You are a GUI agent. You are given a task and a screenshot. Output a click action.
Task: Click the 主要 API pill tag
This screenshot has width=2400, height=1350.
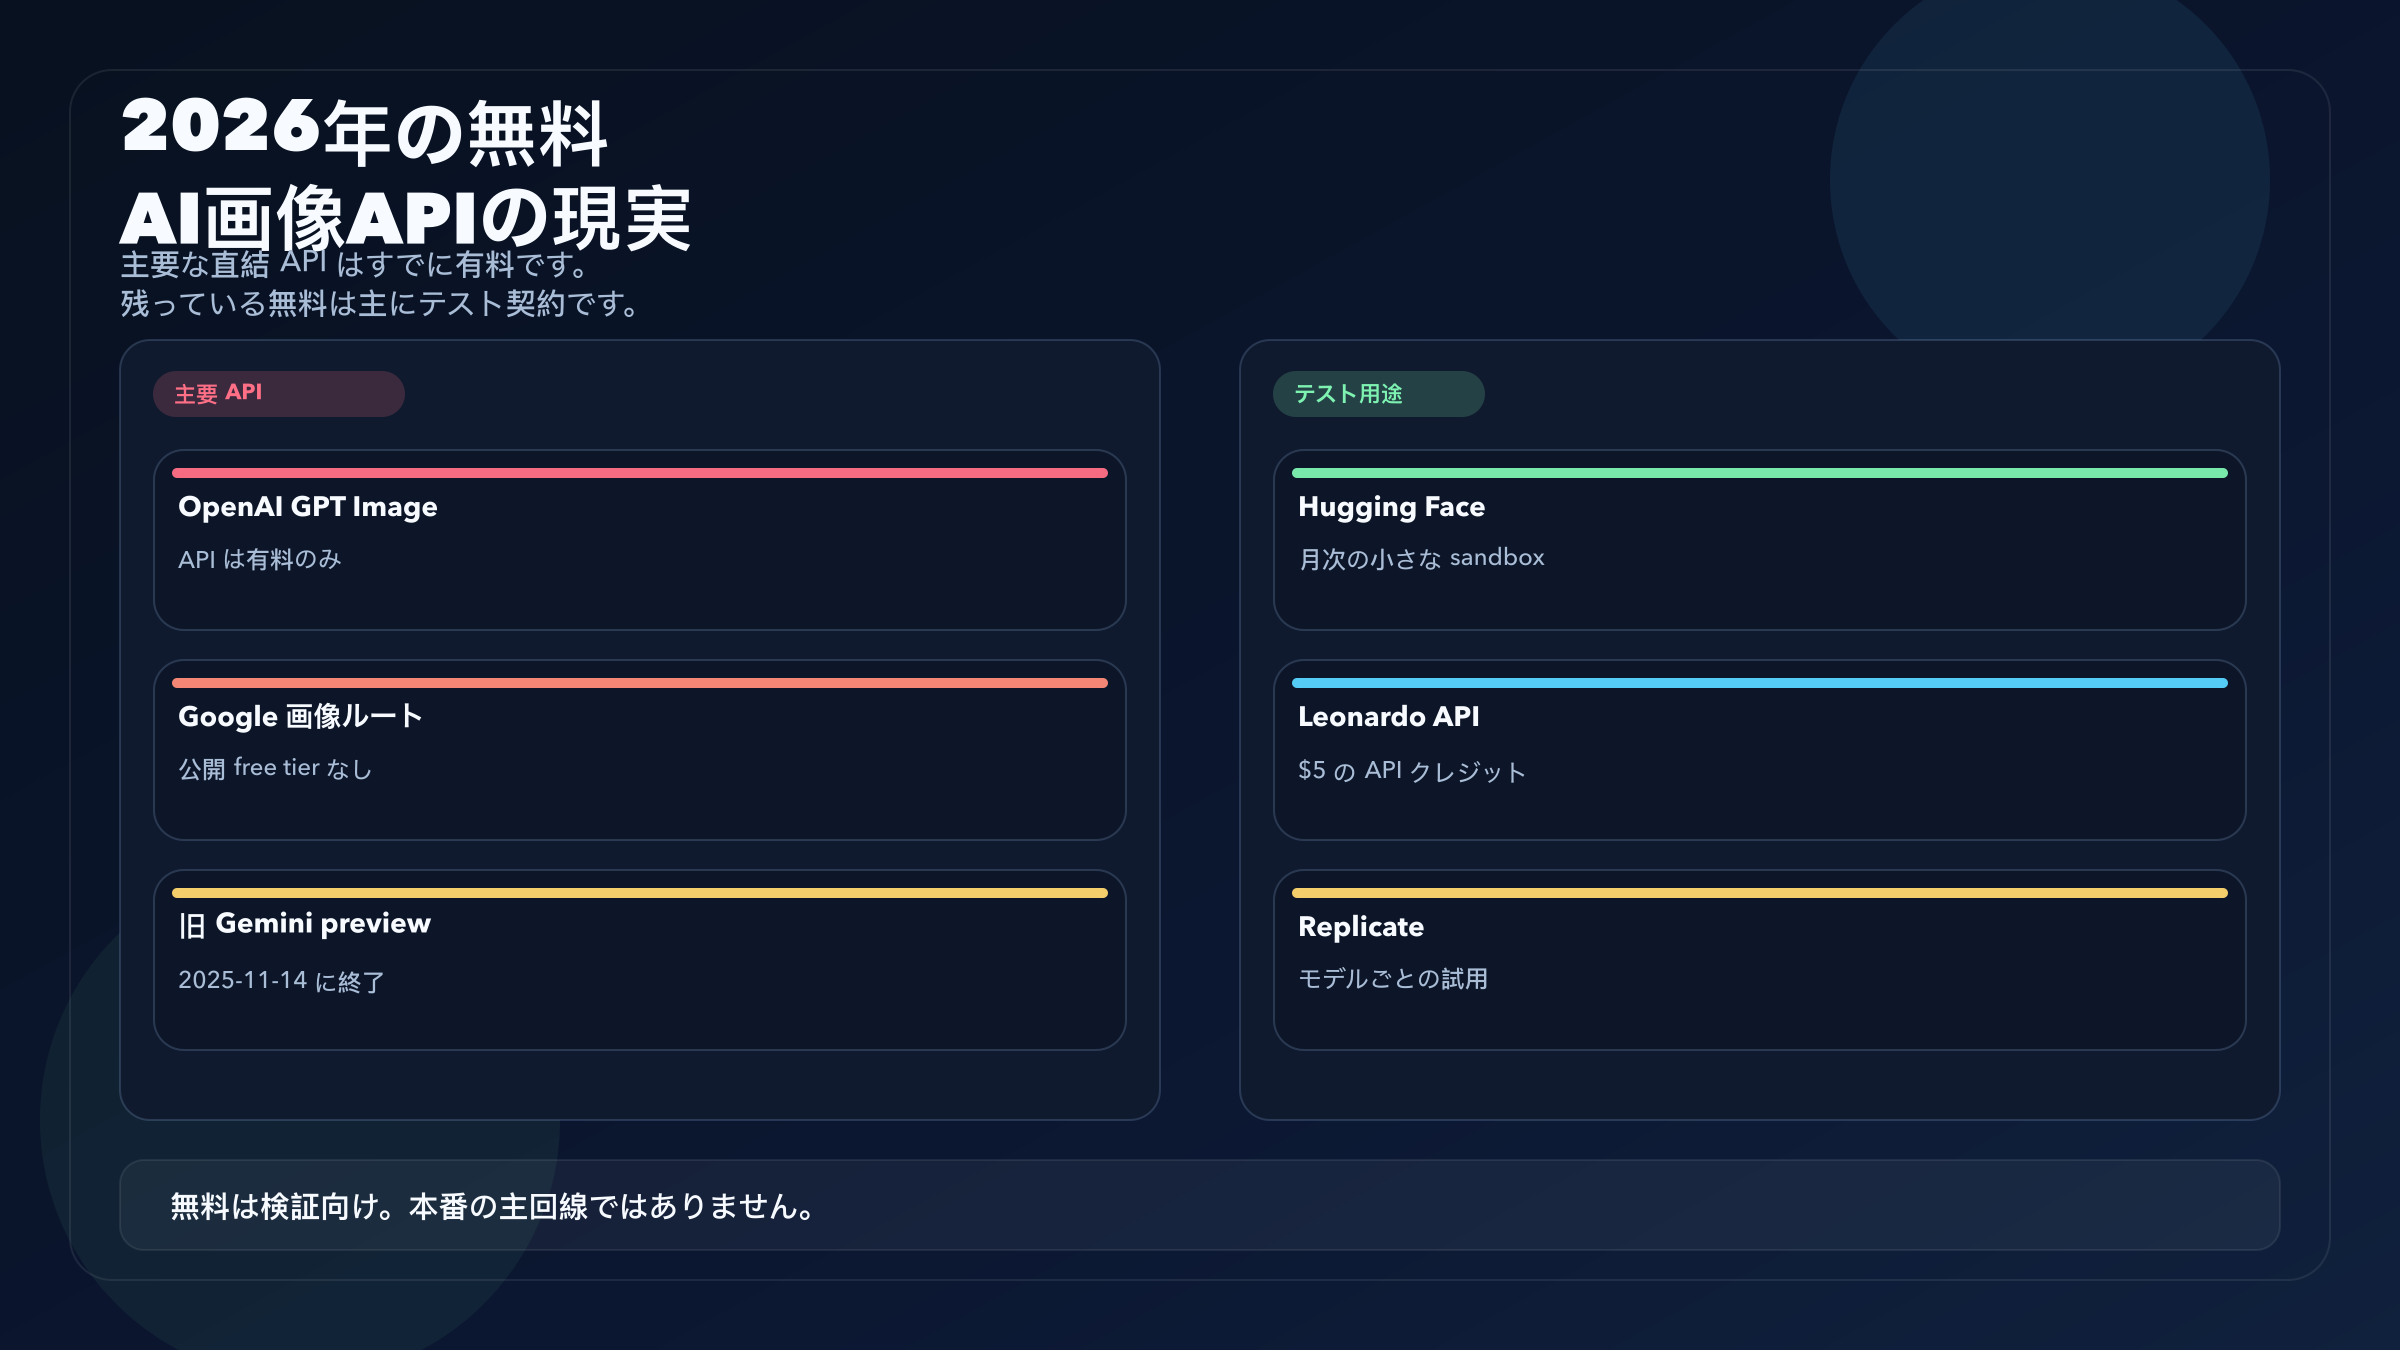tap(278, 394)
